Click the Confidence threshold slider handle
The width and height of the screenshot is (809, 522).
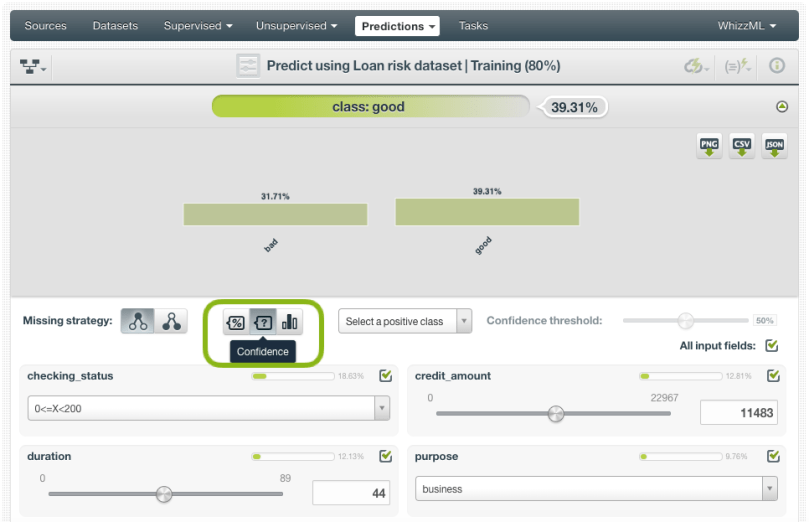click(685, 321)
